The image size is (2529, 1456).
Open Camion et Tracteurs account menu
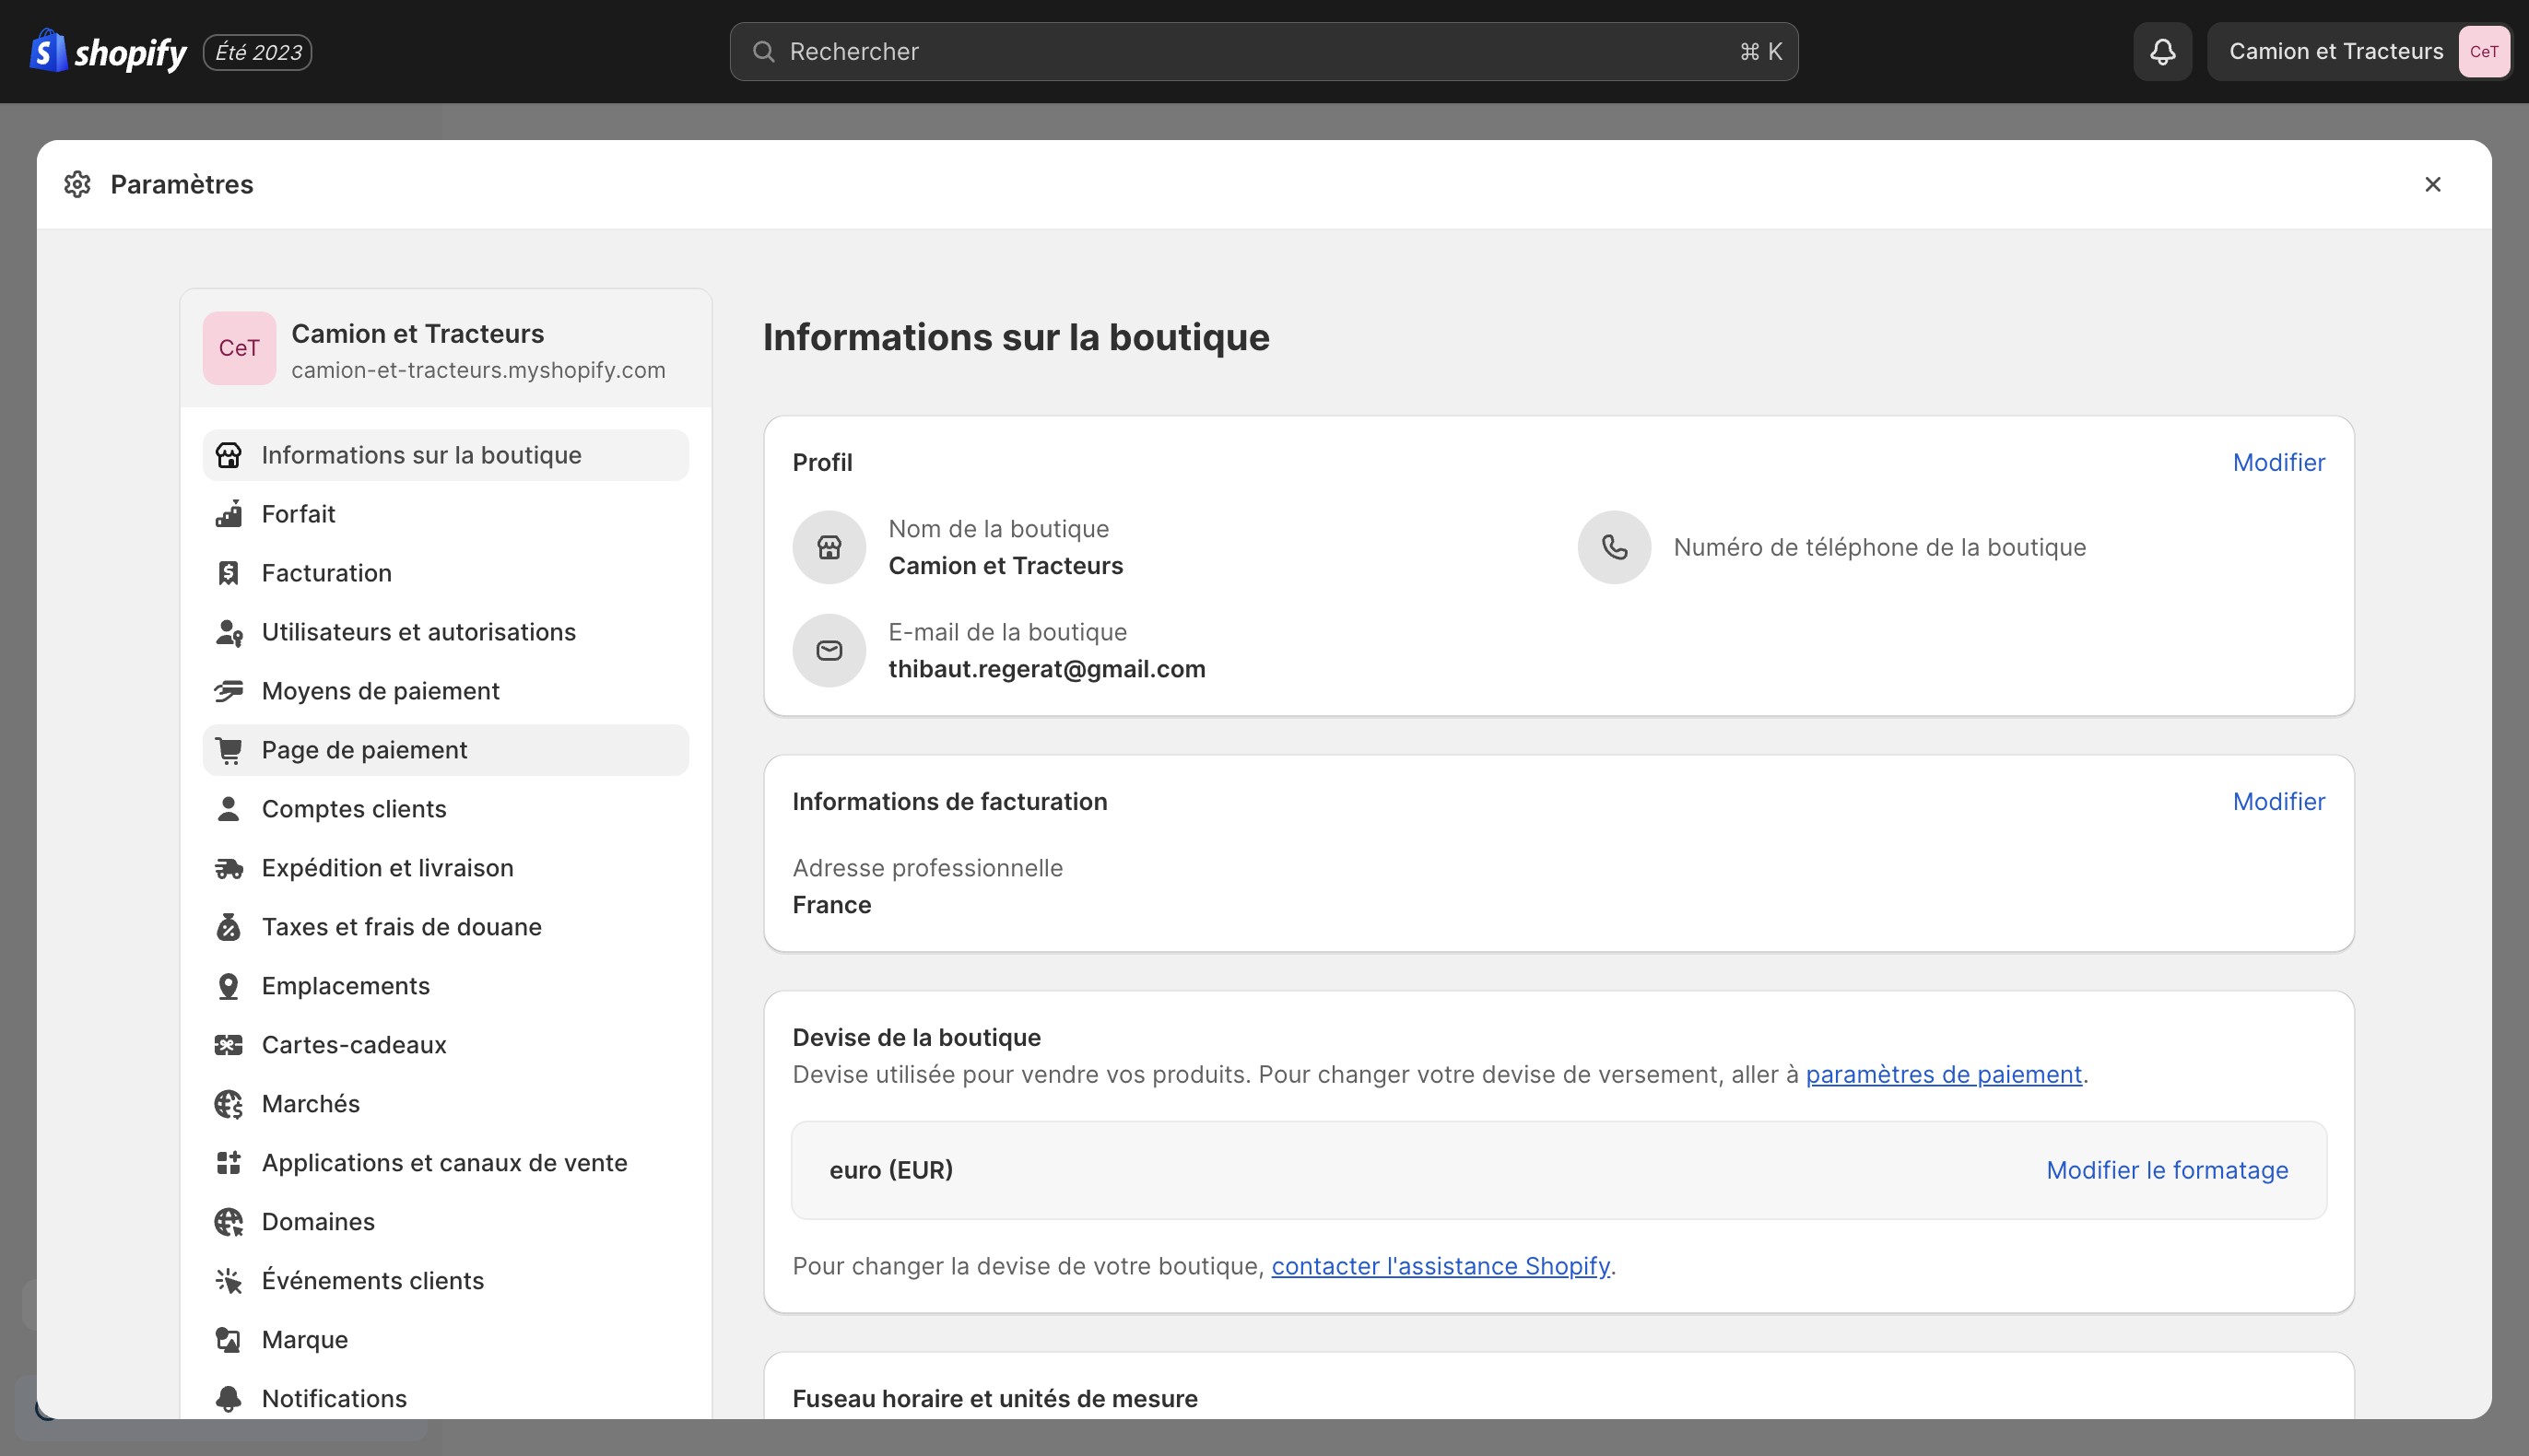[2359, 52]
